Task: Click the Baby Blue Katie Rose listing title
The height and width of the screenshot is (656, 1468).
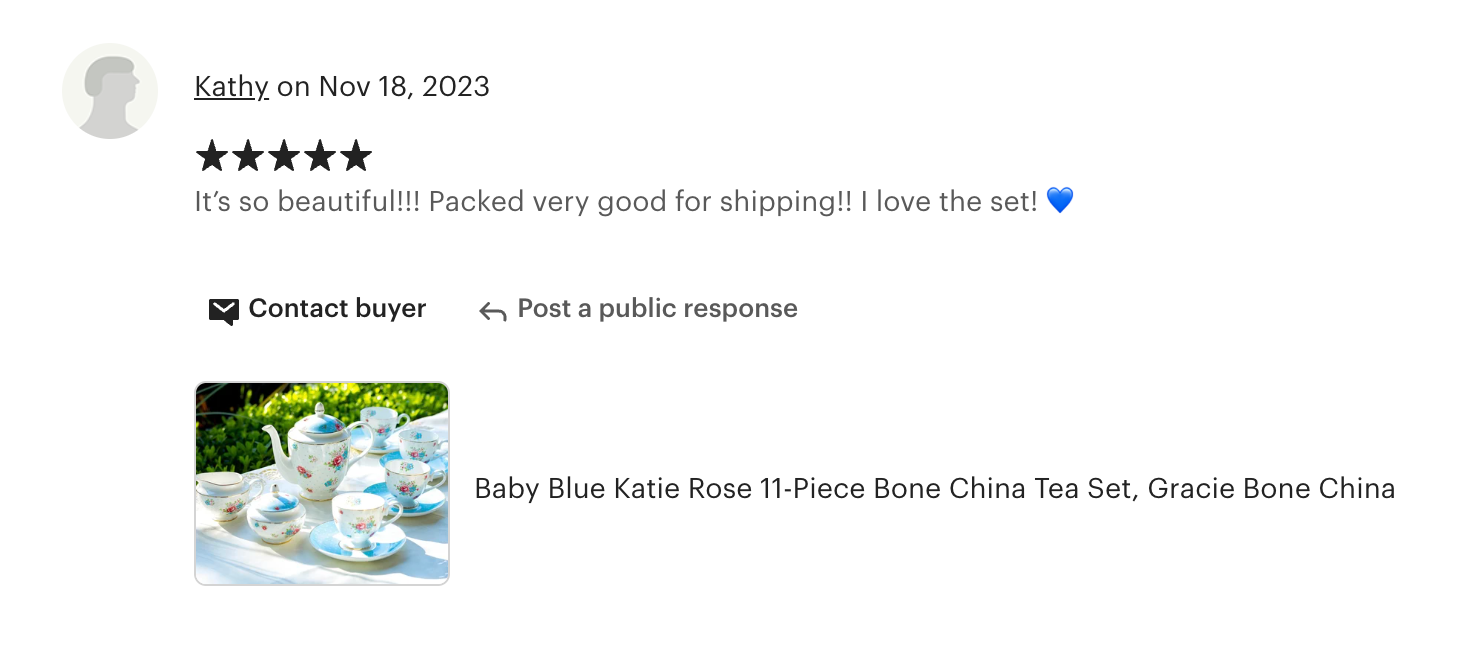Action: (x=805, y=489)
